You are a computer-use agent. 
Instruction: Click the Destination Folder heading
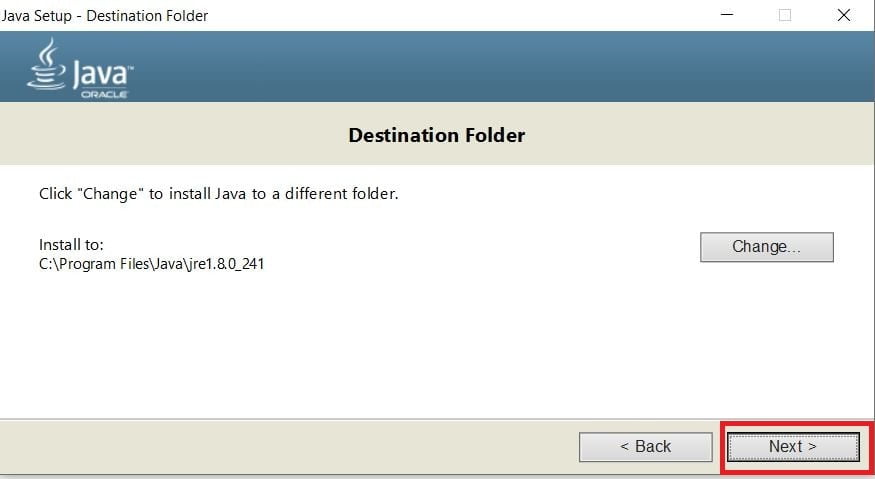[436, 135]
